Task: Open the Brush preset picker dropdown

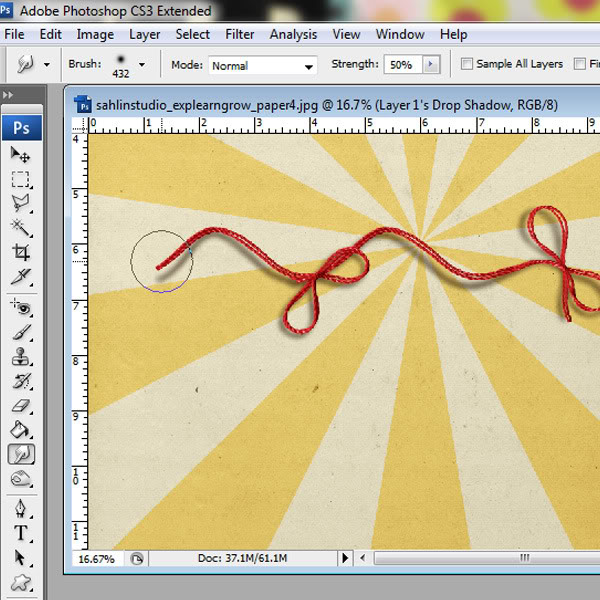Action: pos(142,65)
